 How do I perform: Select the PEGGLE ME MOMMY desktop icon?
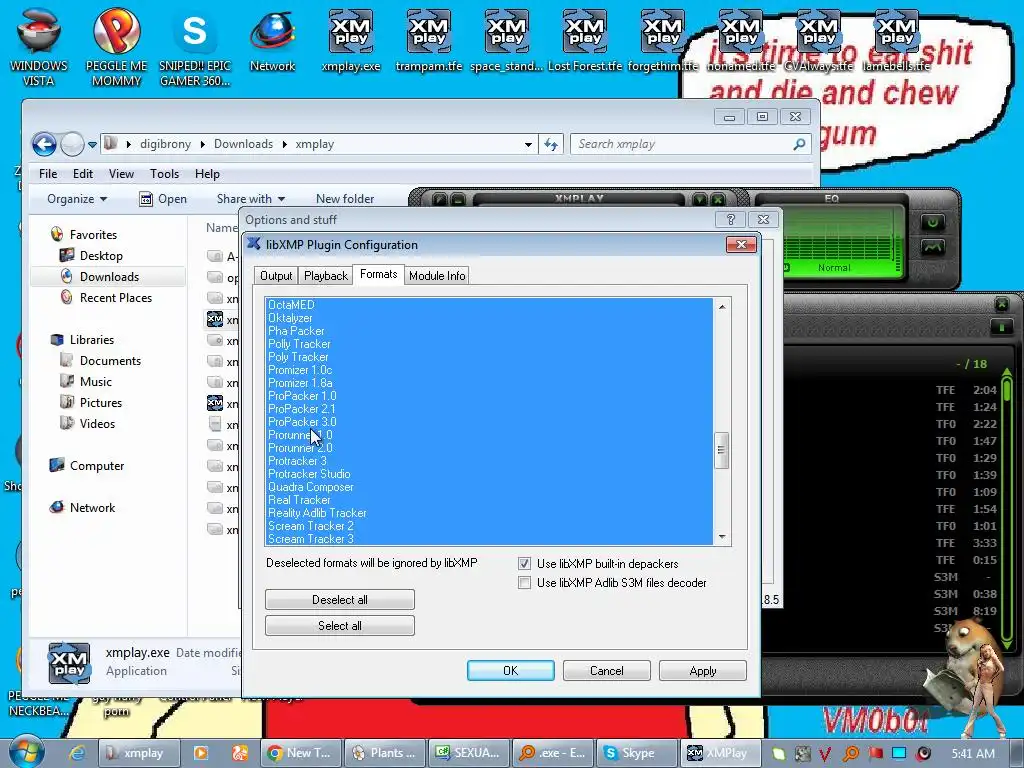pyautogui.click(x=116, y=46)
